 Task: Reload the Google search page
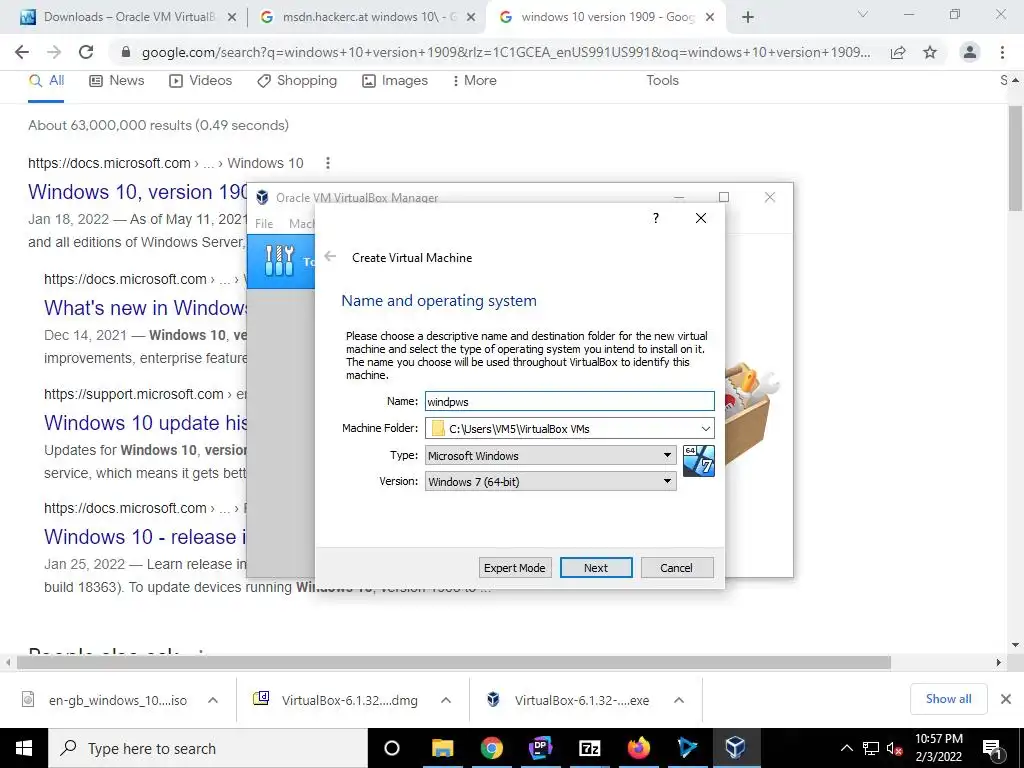86,52
